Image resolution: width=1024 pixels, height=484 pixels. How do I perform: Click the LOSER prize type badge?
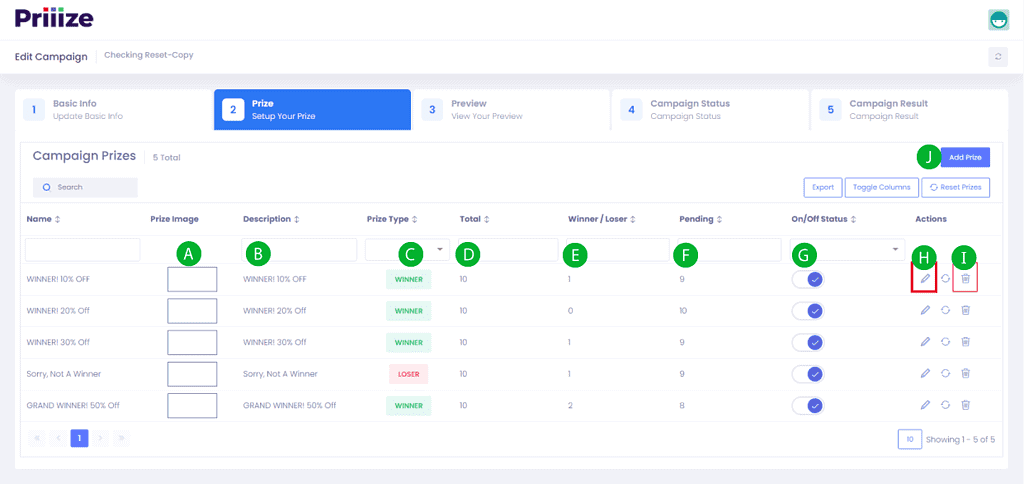(409, 374)
